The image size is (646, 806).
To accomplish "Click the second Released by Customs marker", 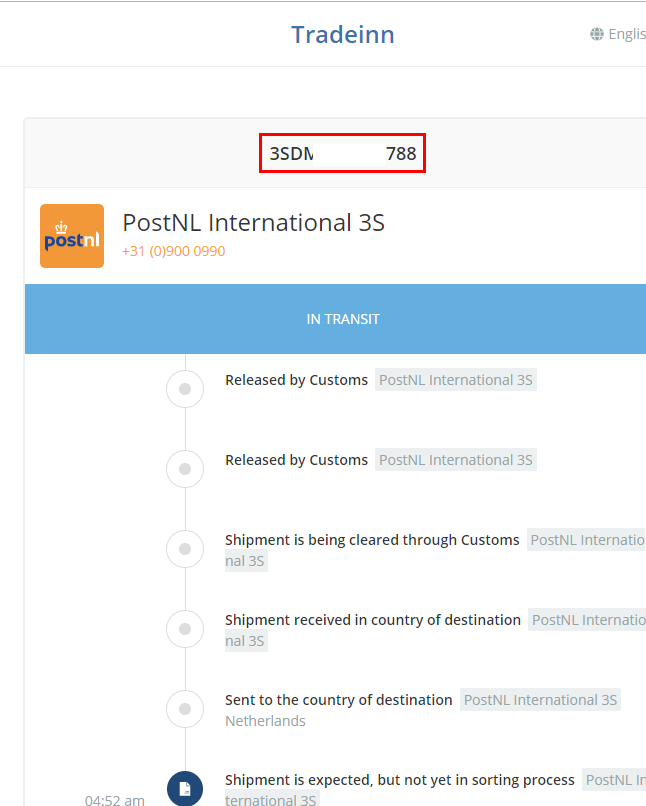I will tap(185, 469).
